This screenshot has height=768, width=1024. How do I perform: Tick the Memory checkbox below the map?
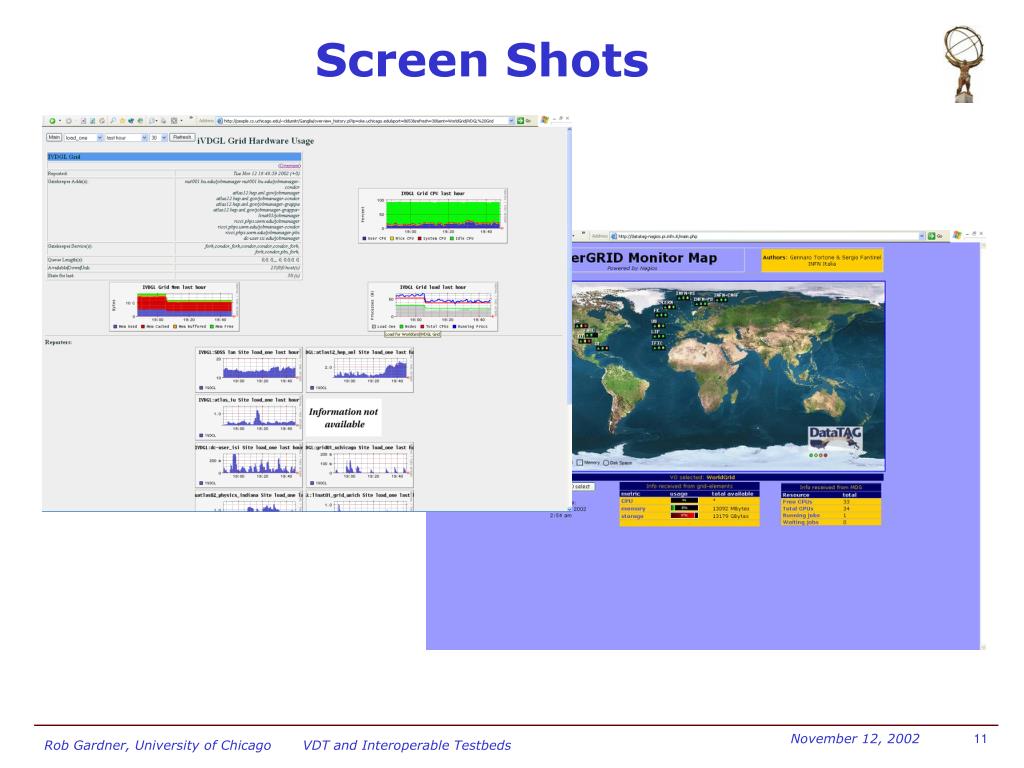pos(579,462)
